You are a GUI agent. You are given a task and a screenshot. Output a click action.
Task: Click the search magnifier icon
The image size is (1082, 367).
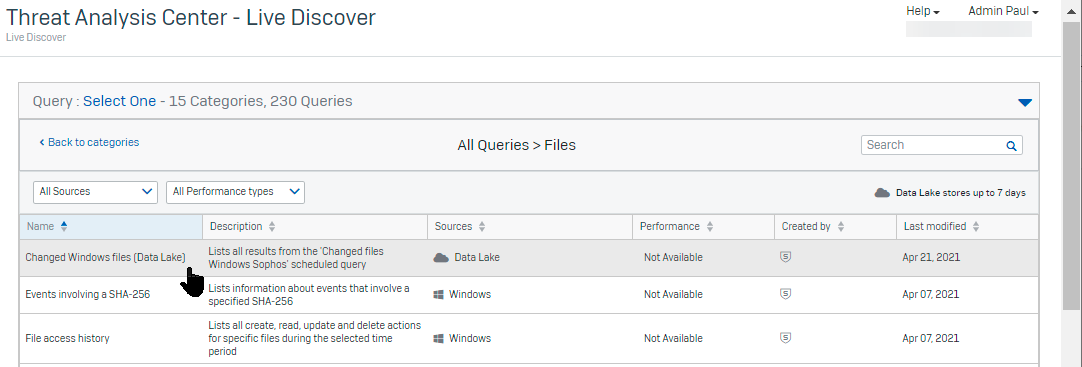point(1011,146)
